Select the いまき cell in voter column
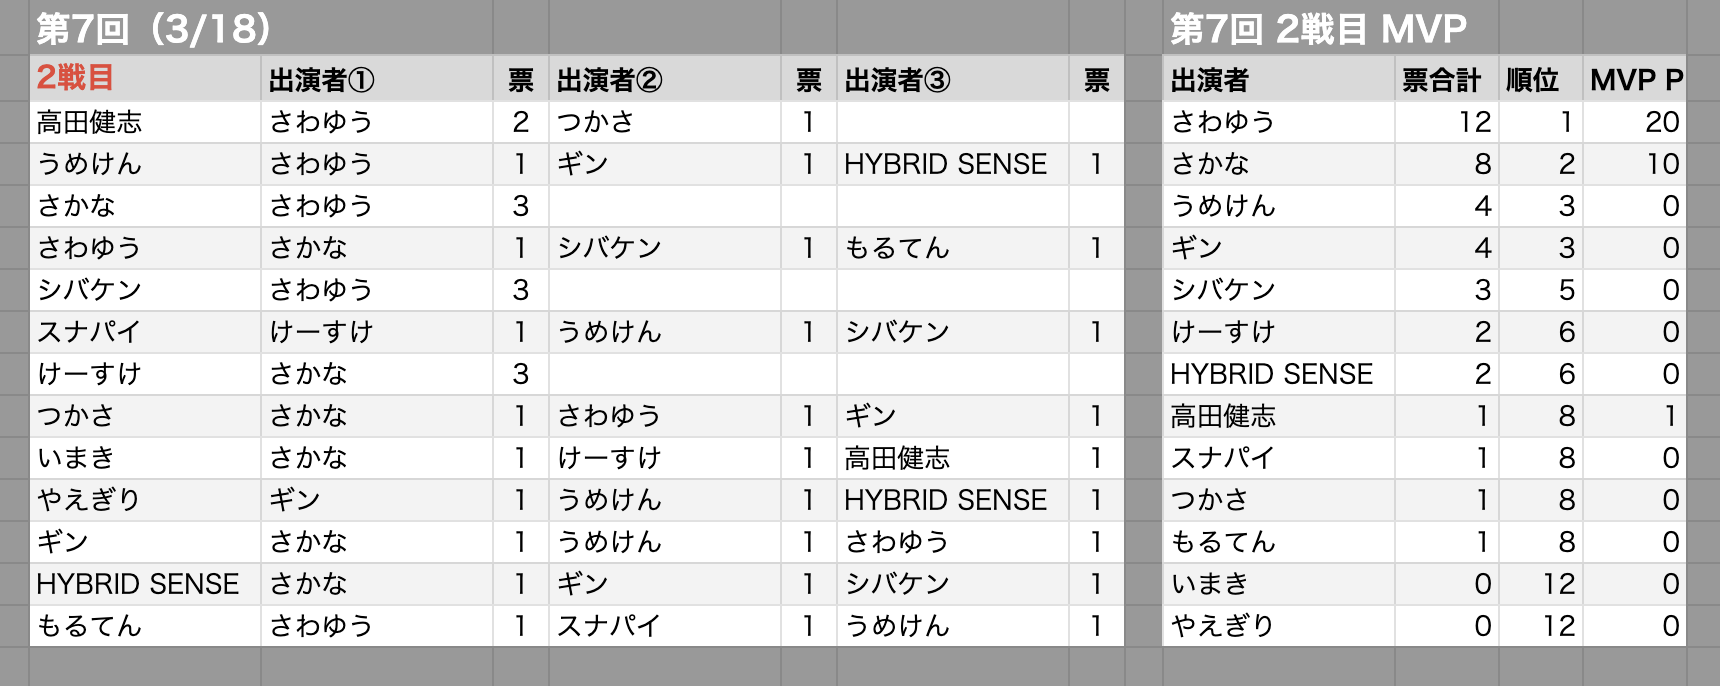 [146, 458]
